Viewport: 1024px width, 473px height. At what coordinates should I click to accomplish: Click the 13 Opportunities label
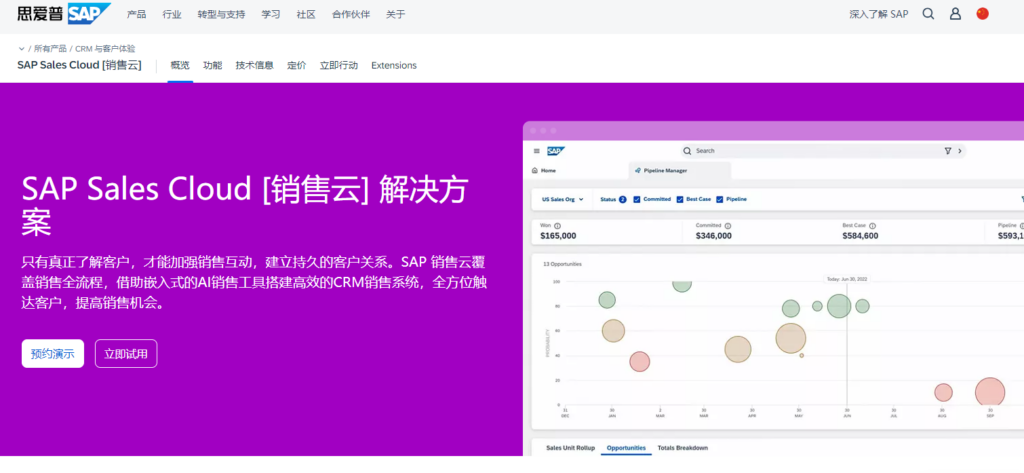click(x=562, y=265)
